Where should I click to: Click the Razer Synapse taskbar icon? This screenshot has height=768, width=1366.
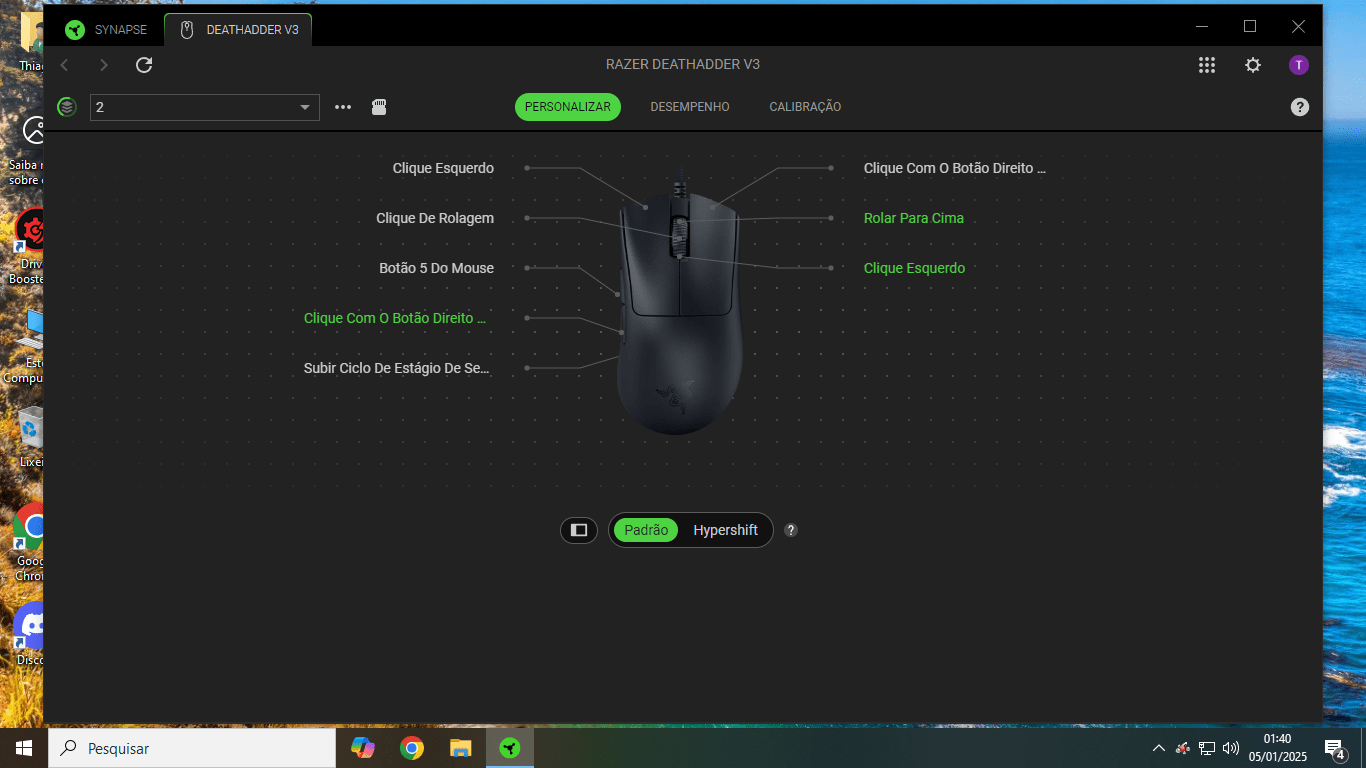(510, 748)
